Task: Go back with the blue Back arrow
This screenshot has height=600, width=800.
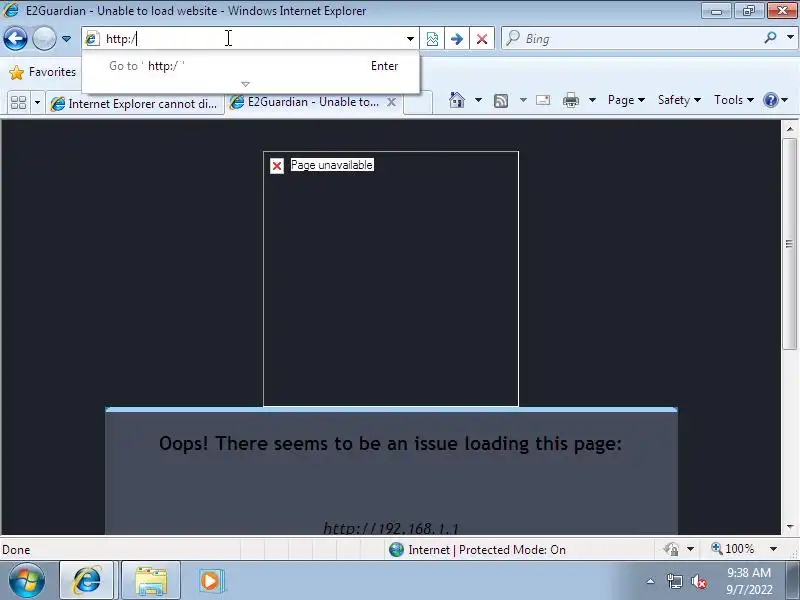Action: pos(15,38)
